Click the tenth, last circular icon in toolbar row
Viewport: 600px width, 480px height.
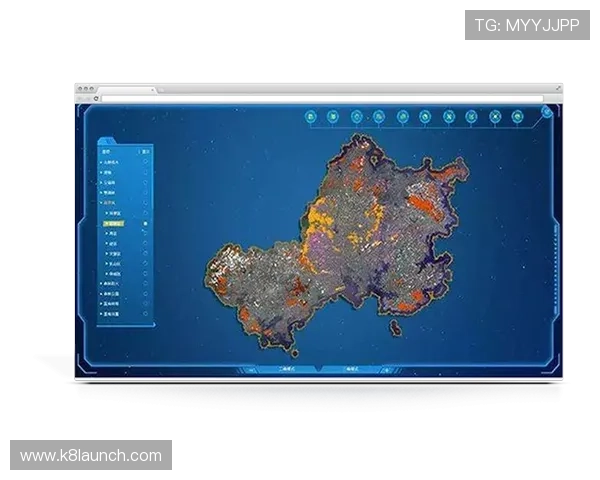point(518,118)
